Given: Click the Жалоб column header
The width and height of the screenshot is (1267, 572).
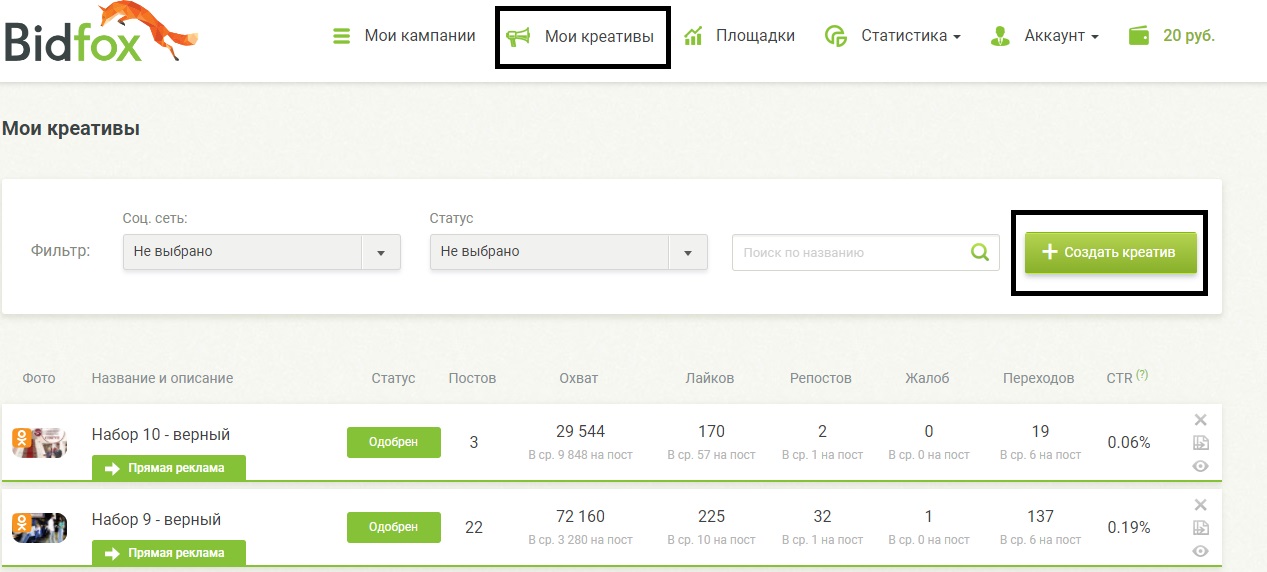Looking at the screenshot, I should point(927,378).
